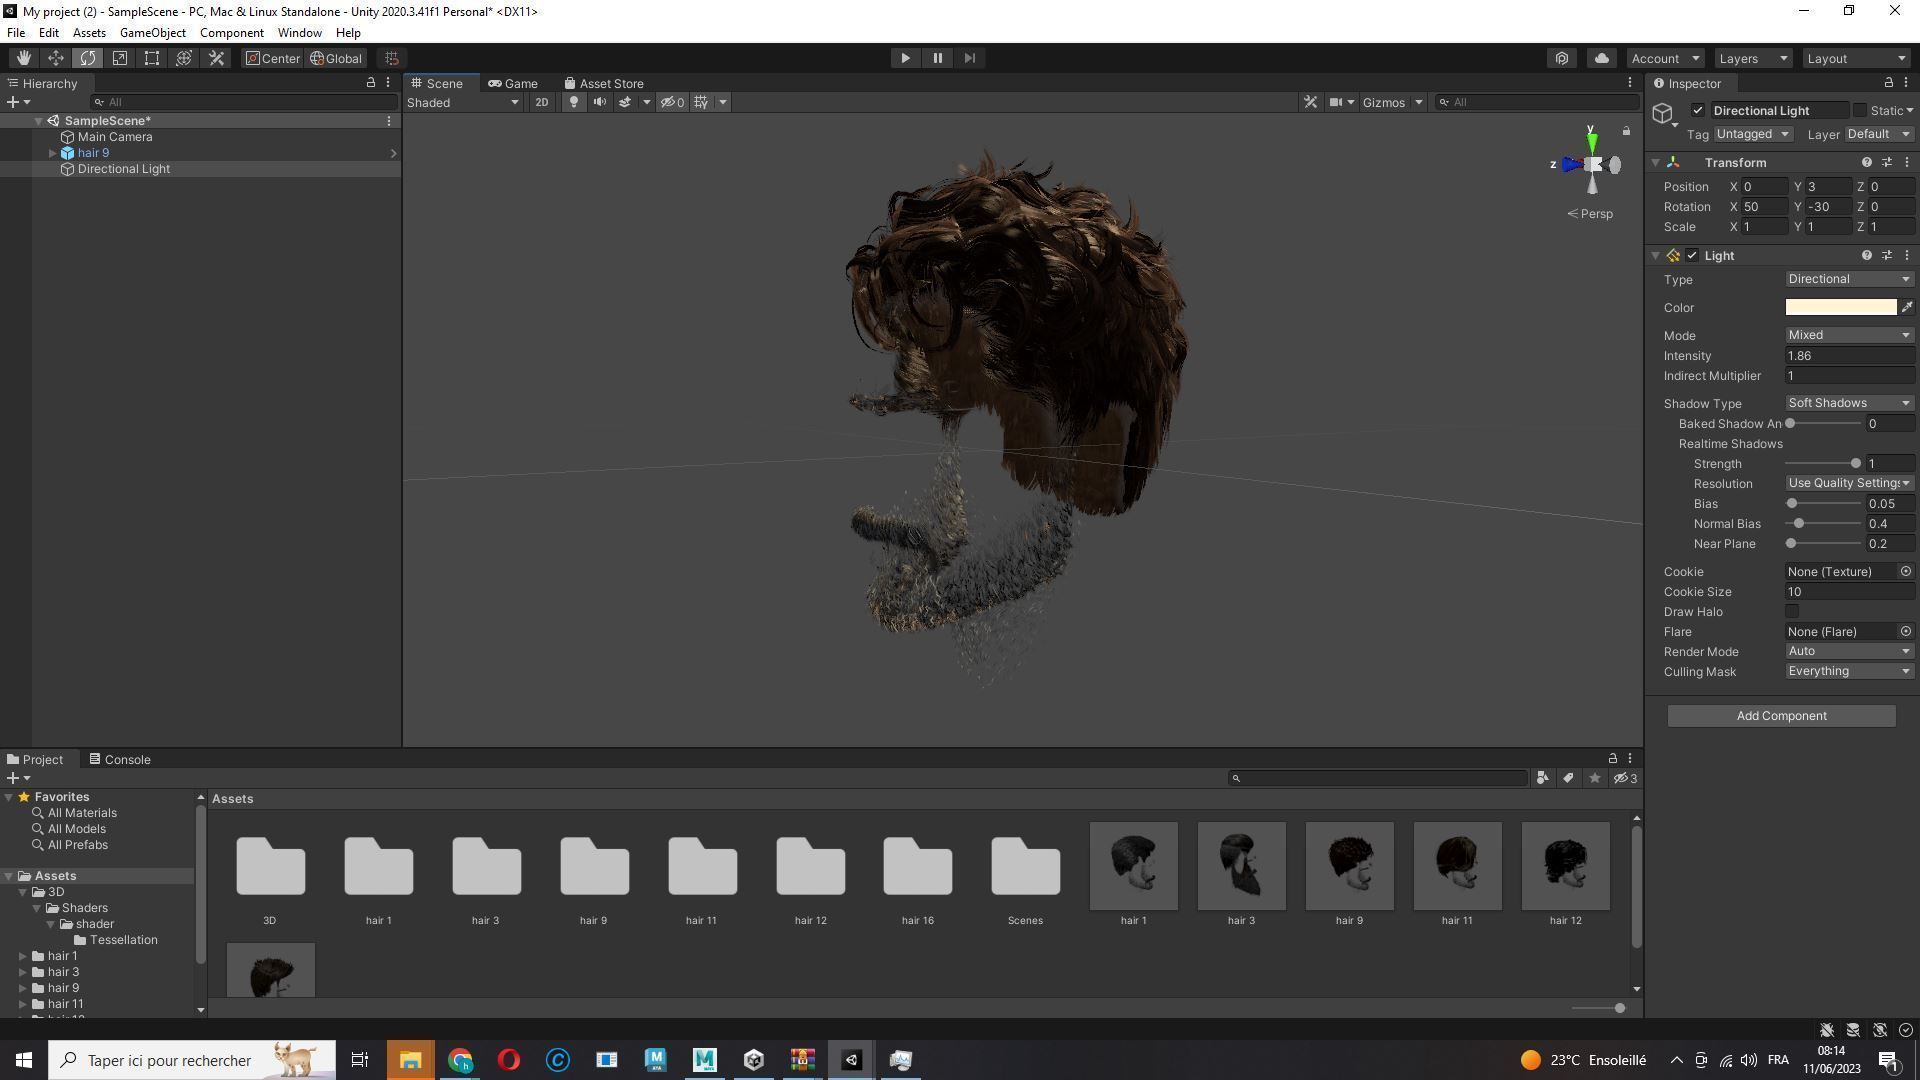Screen dimensions: 1920x1080
Task: Toggle scene lighting bulb icon
Action: (573, 102)
